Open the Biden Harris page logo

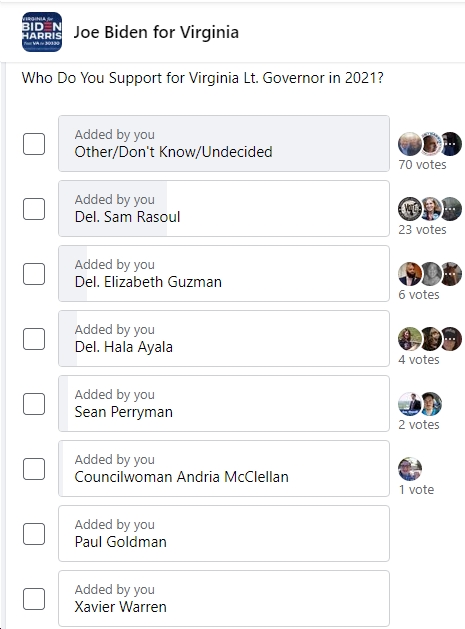point(42,32)
